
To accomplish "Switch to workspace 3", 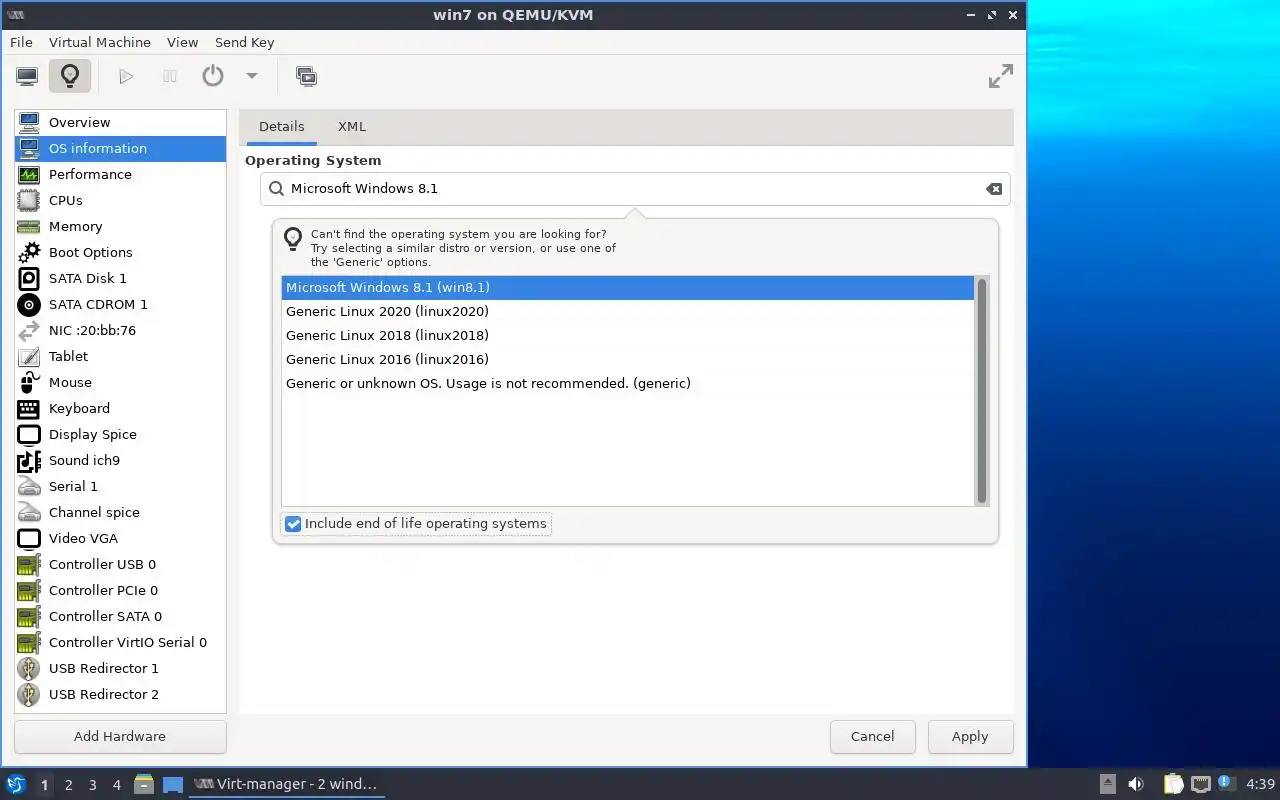I will [x=93, y=785].
